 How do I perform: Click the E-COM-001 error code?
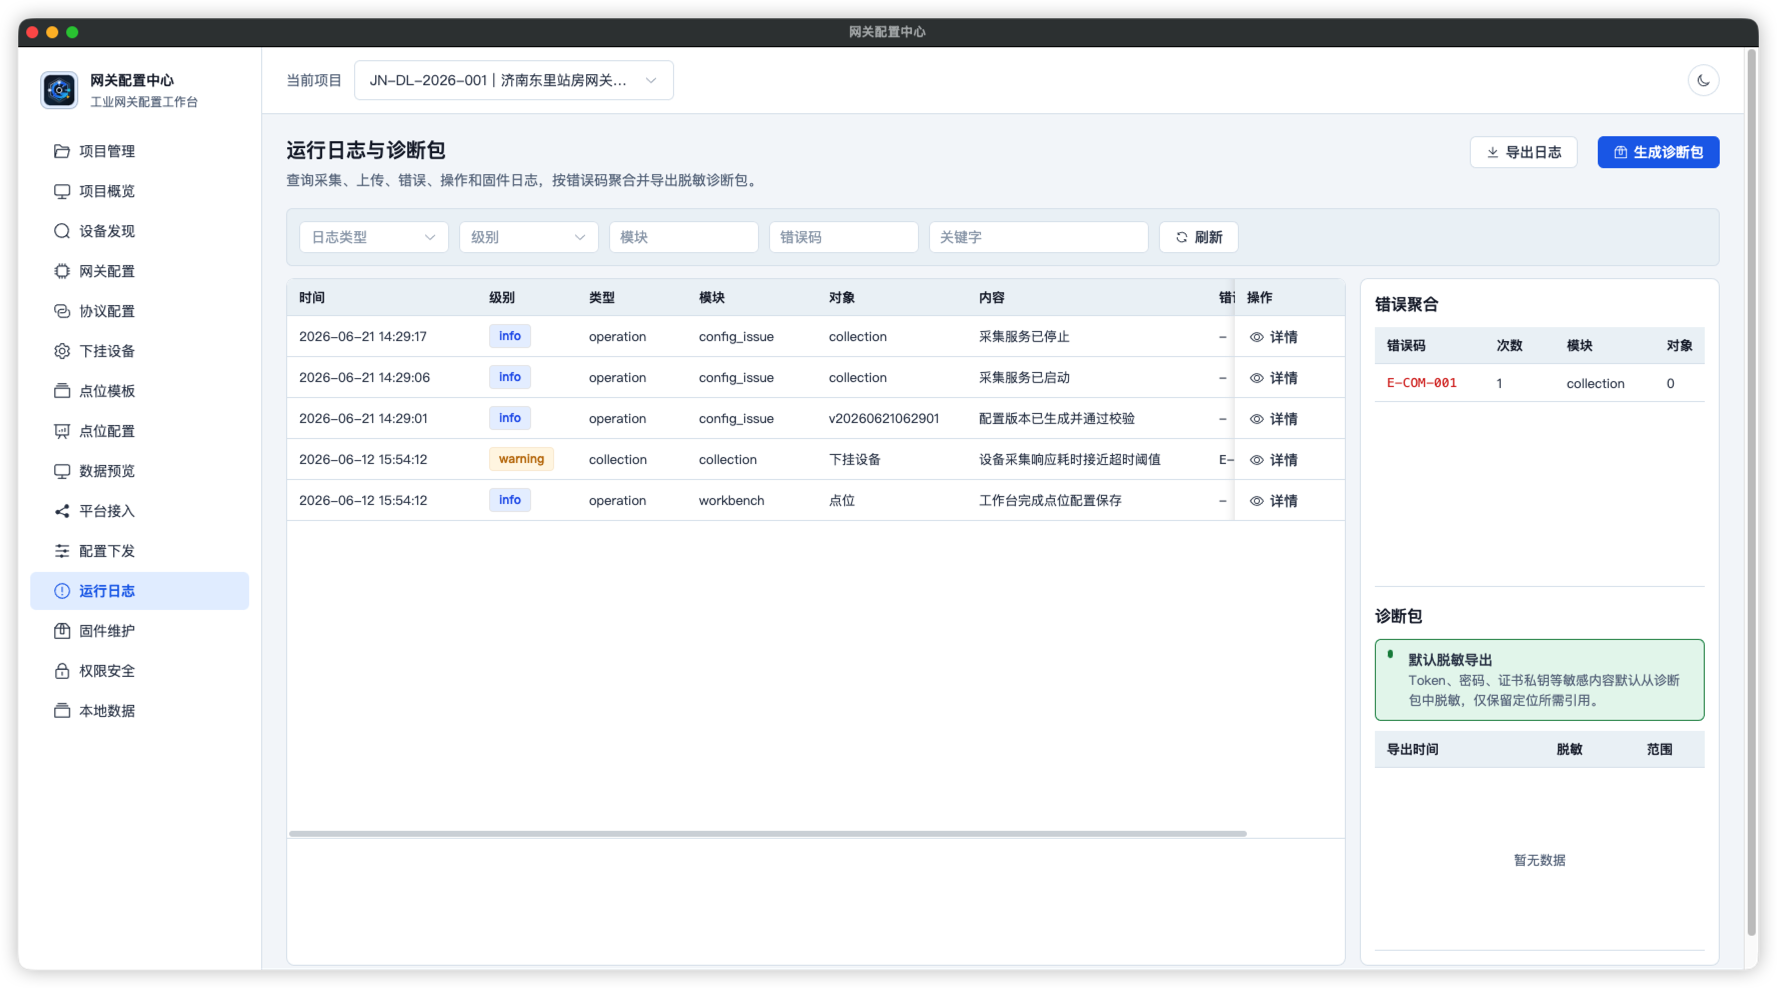(x=1421, y=383)
